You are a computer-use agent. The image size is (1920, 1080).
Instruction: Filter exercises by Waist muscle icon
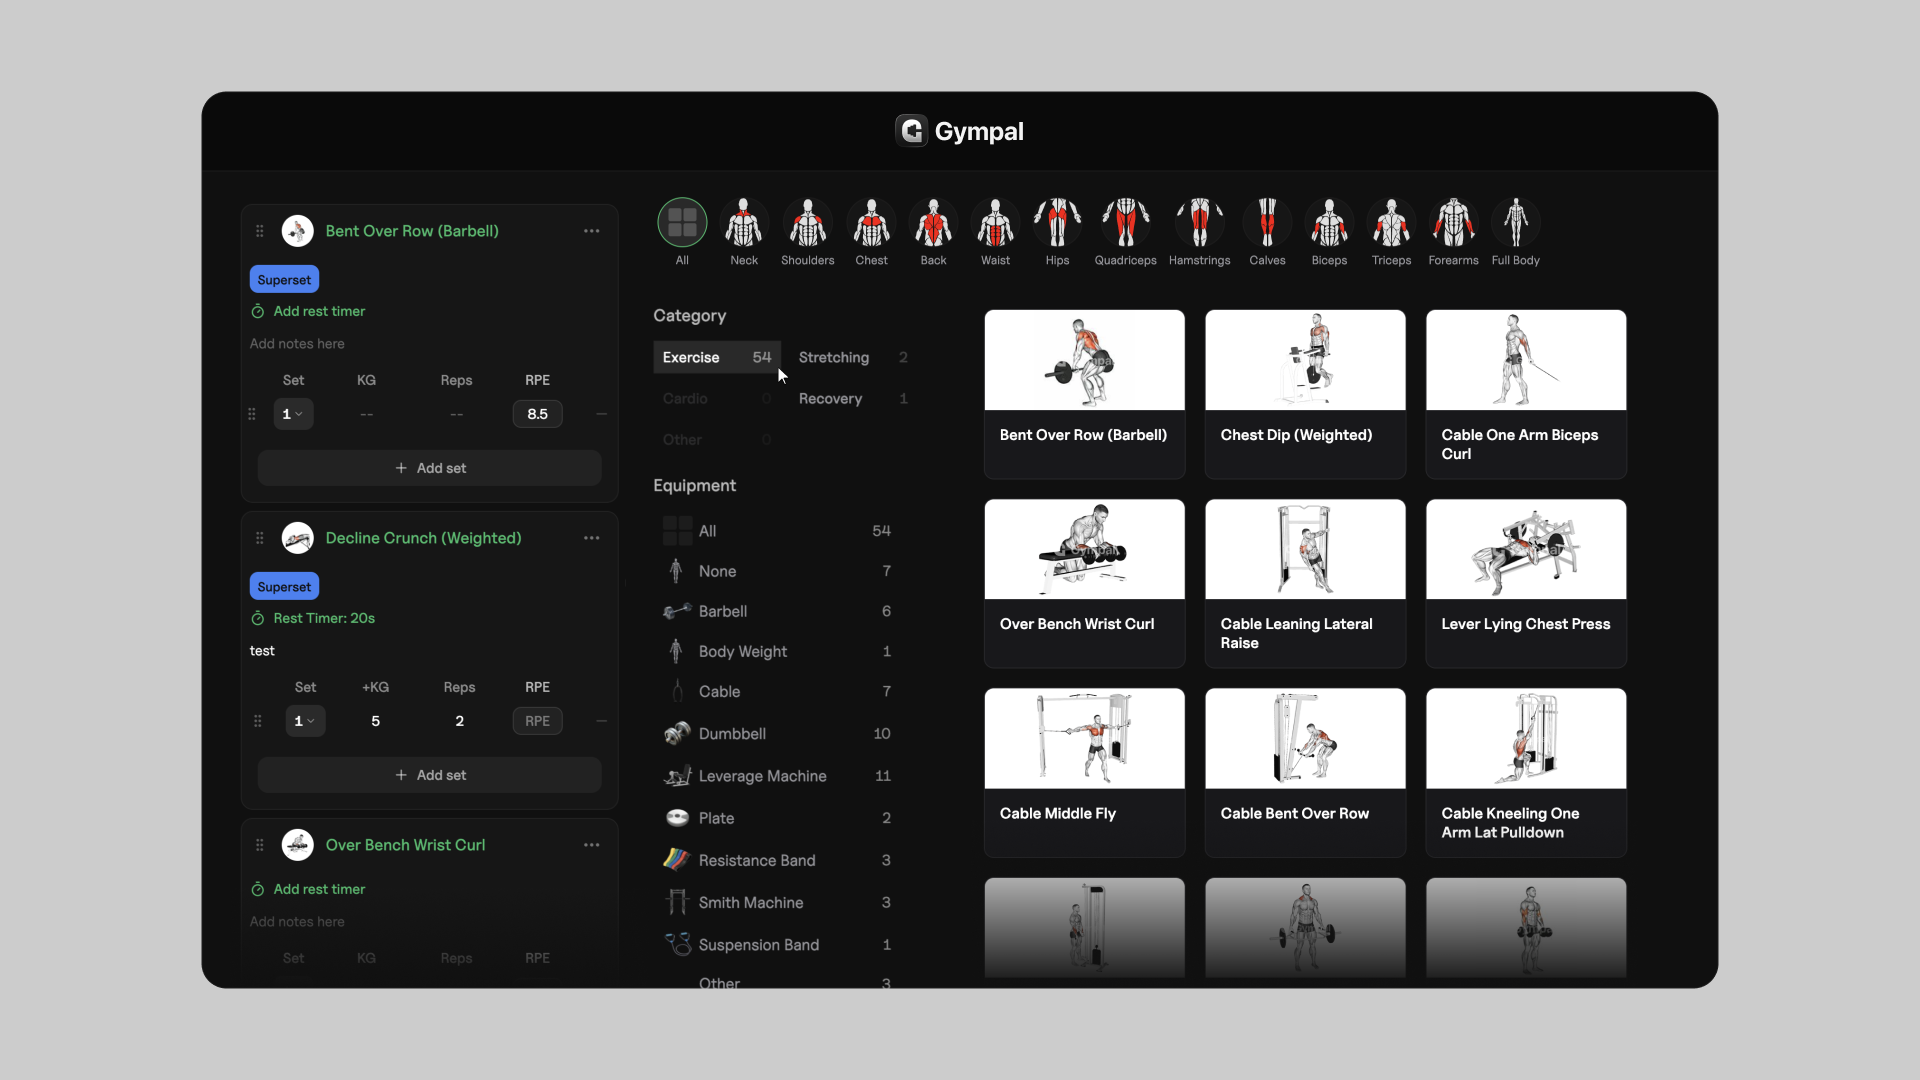(995, 222)
